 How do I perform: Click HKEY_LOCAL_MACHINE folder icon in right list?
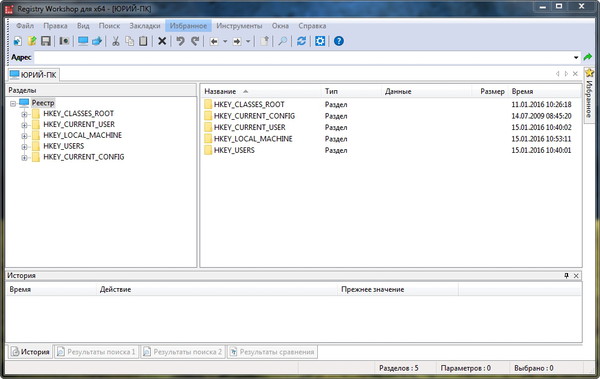click(208, 139)
